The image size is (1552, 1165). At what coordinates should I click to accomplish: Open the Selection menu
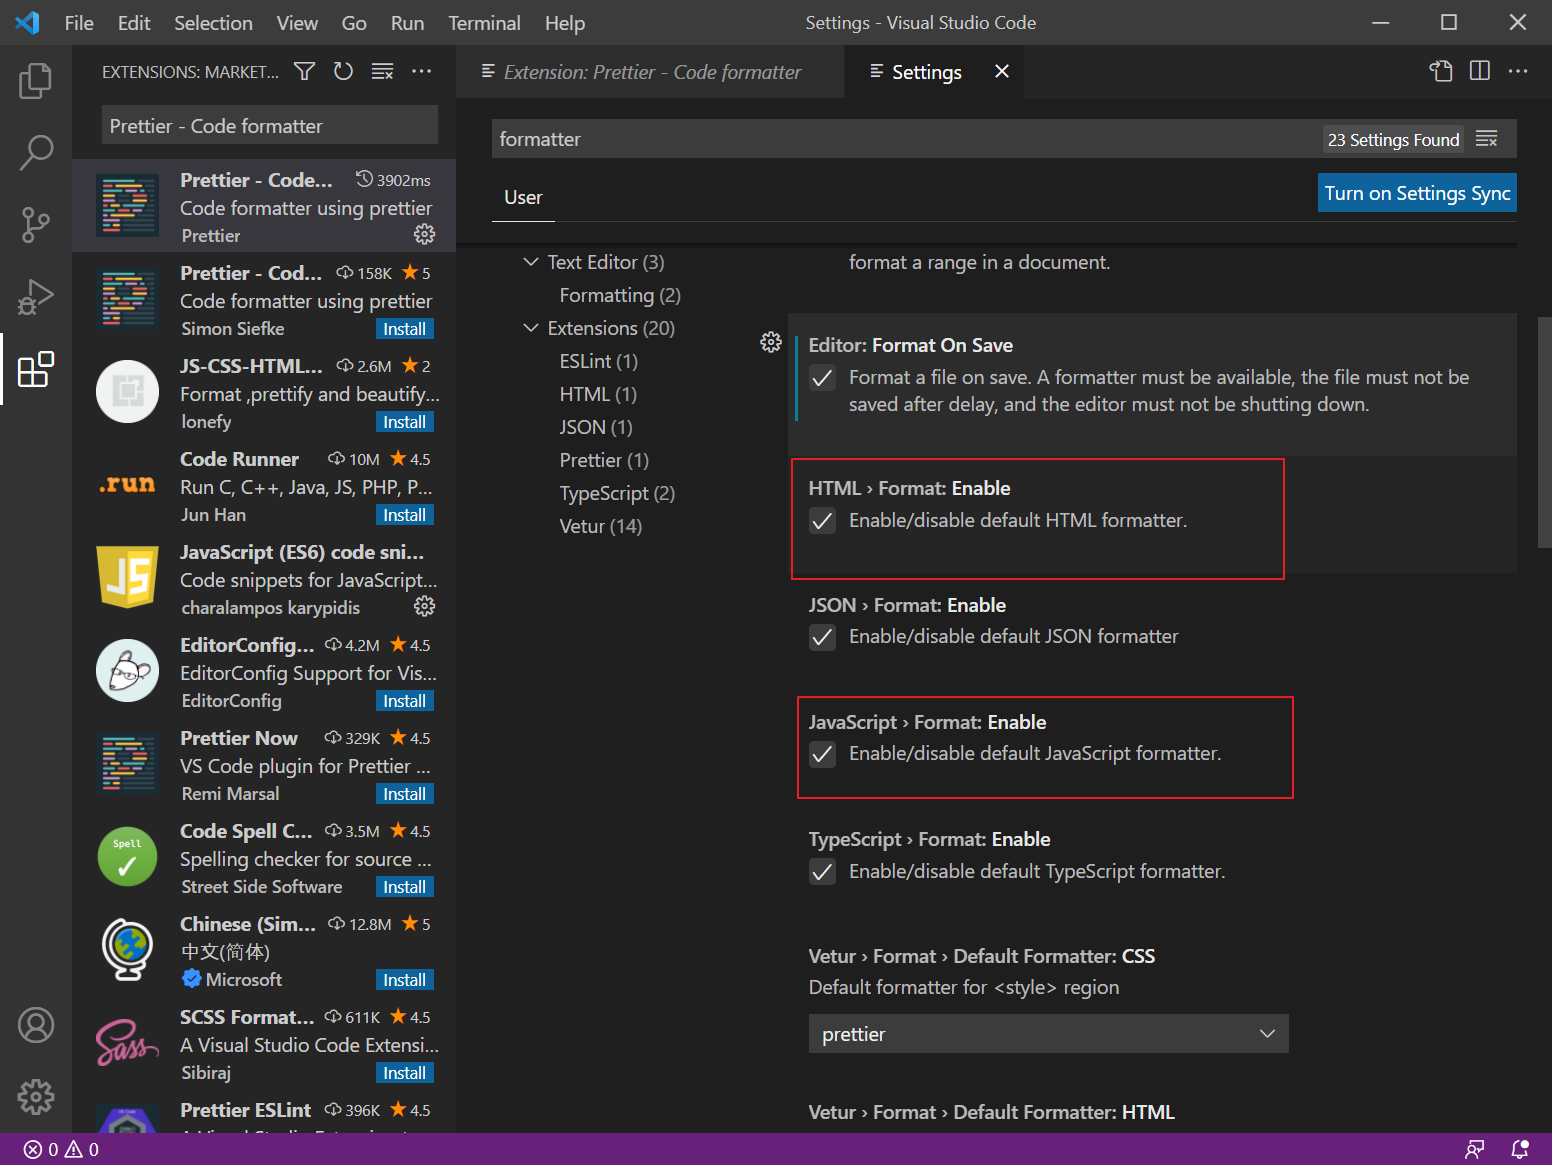pyautogui.click(x=213, y=23)
